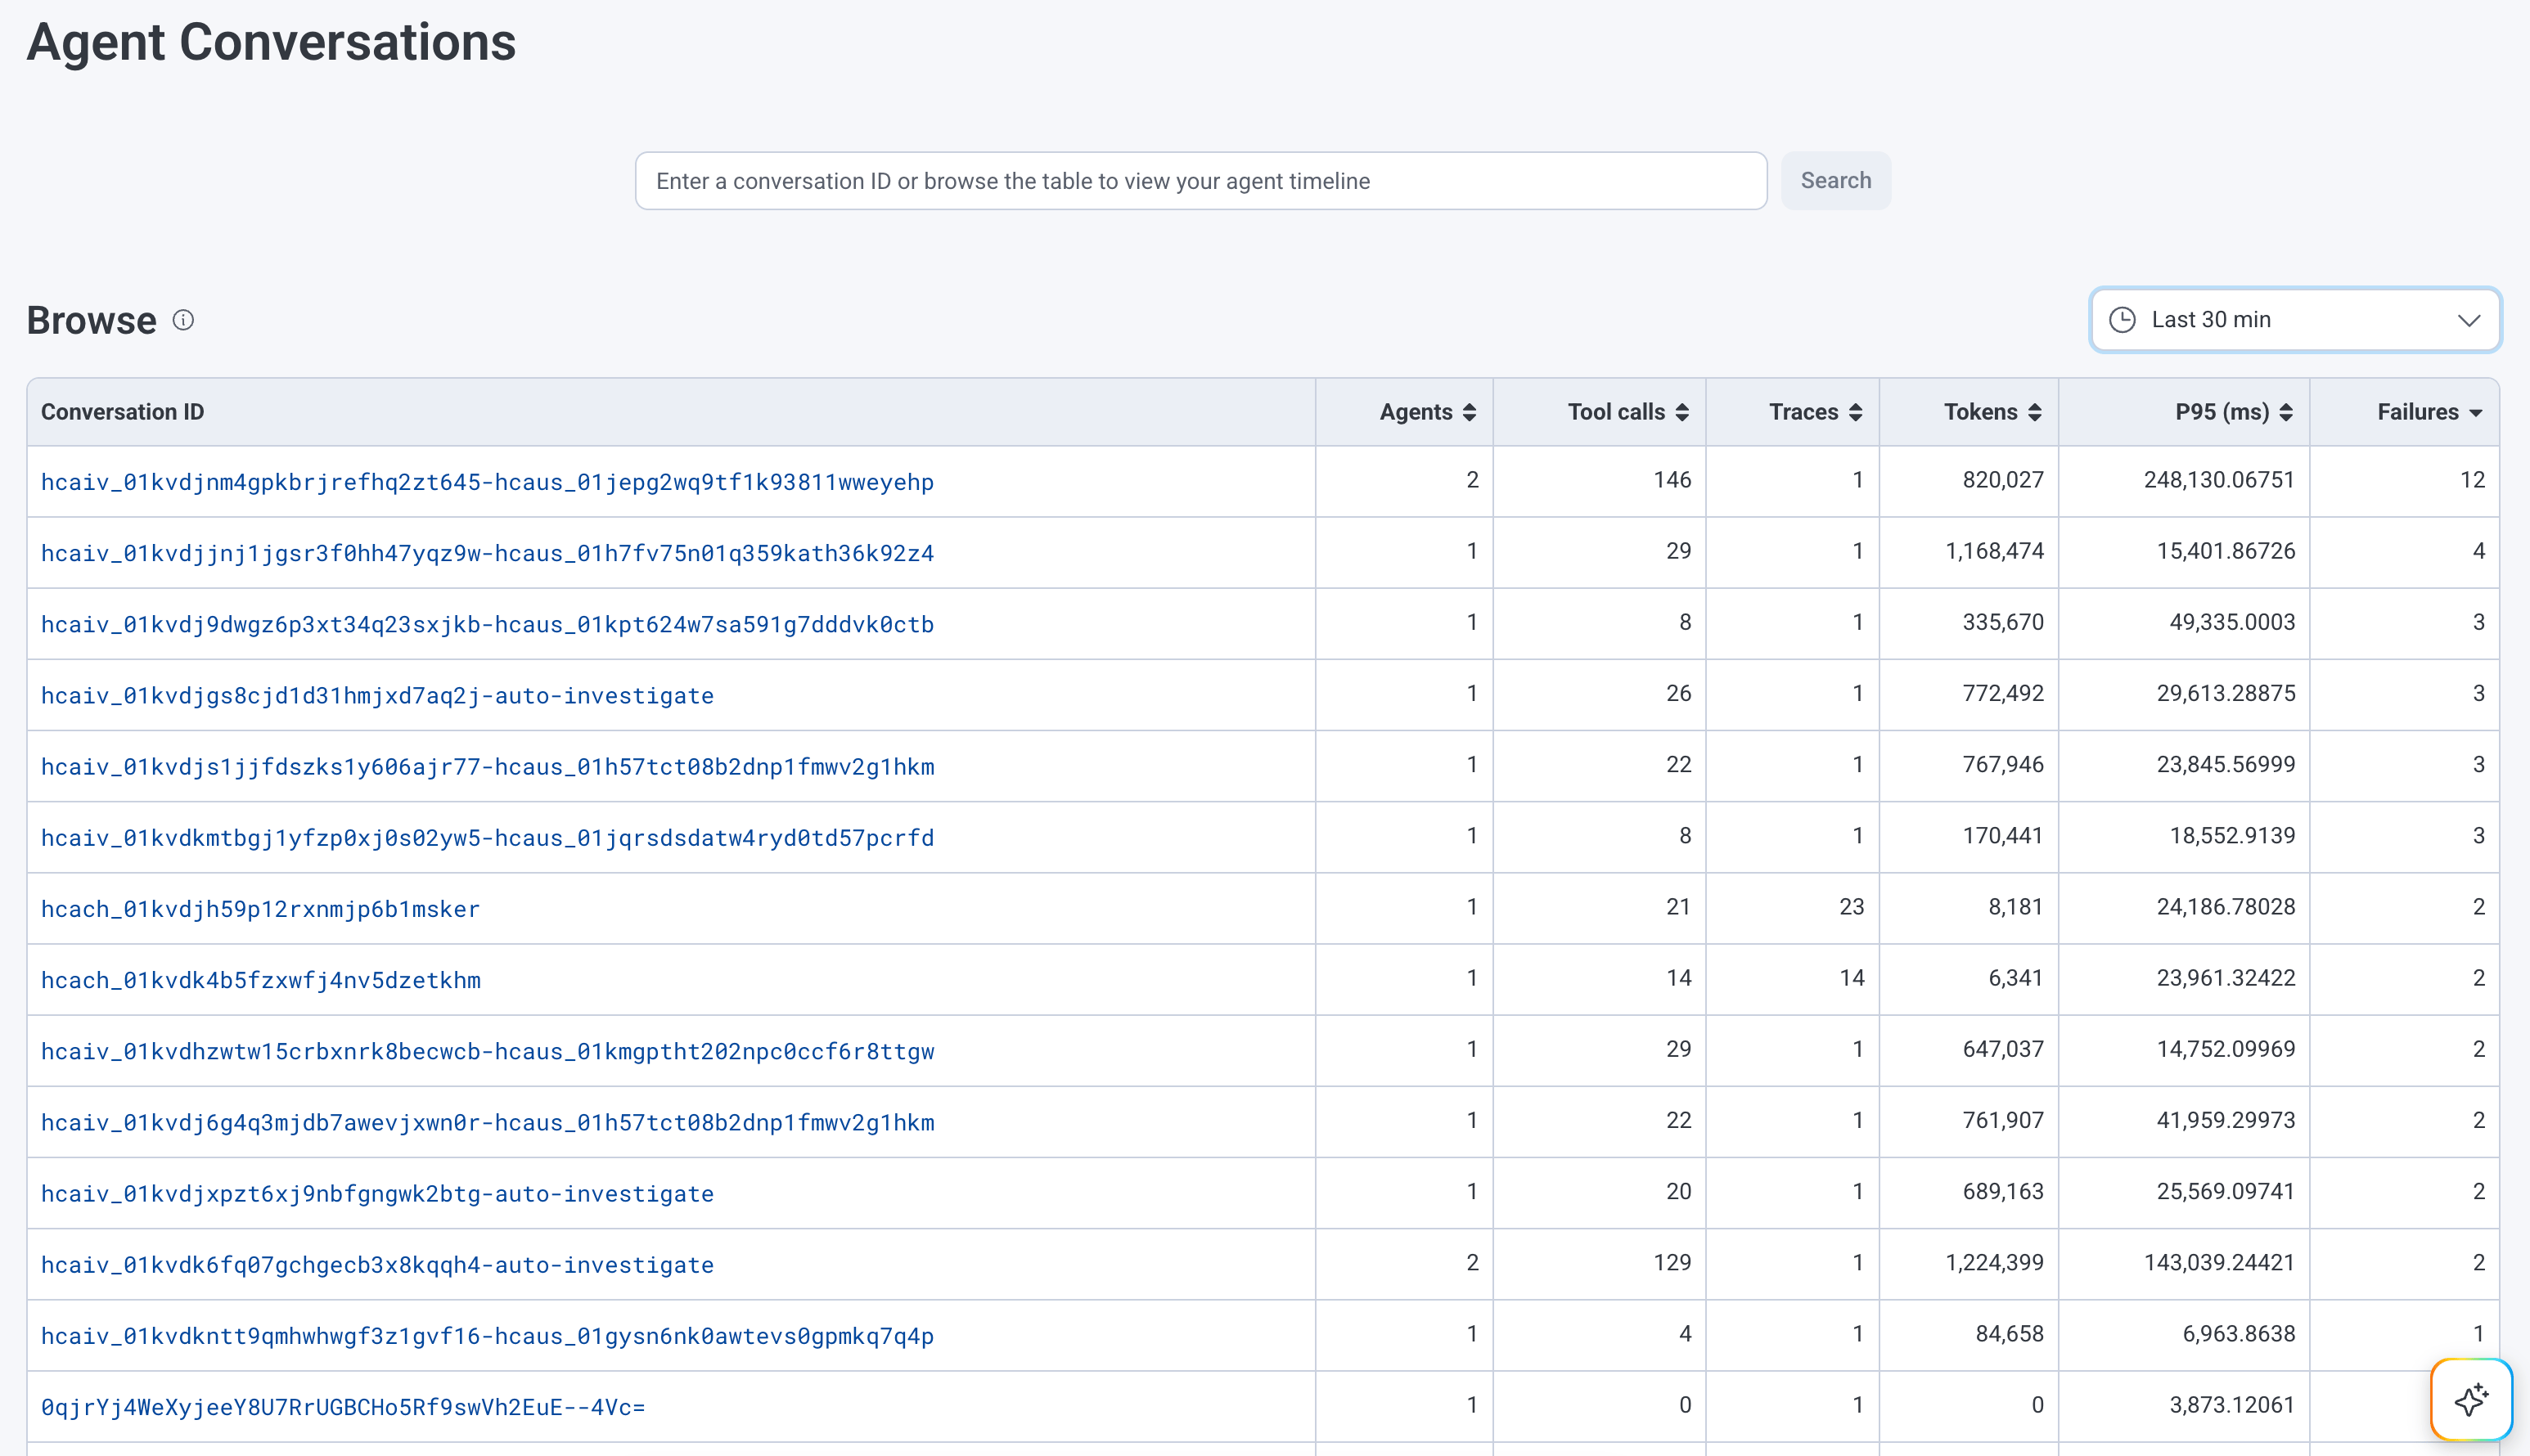Sort by Tokens column arrows
Viewport: 2530px width, 1456px height.
click(x=2034, y=412)
